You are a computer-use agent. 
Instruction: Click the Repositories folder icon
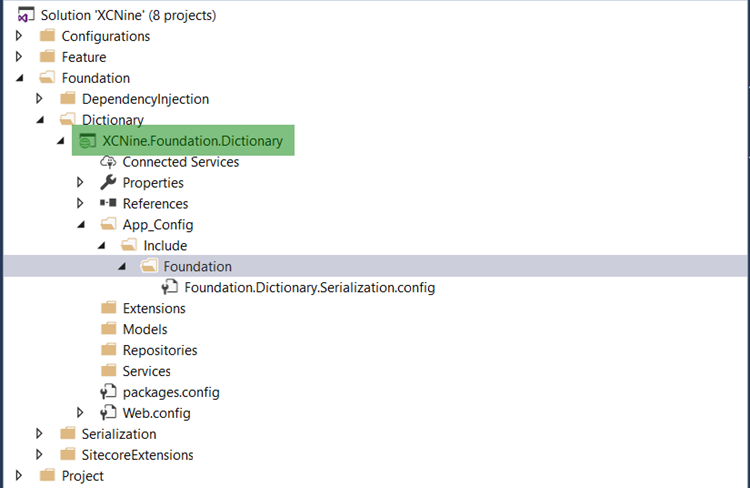[109, 350]
